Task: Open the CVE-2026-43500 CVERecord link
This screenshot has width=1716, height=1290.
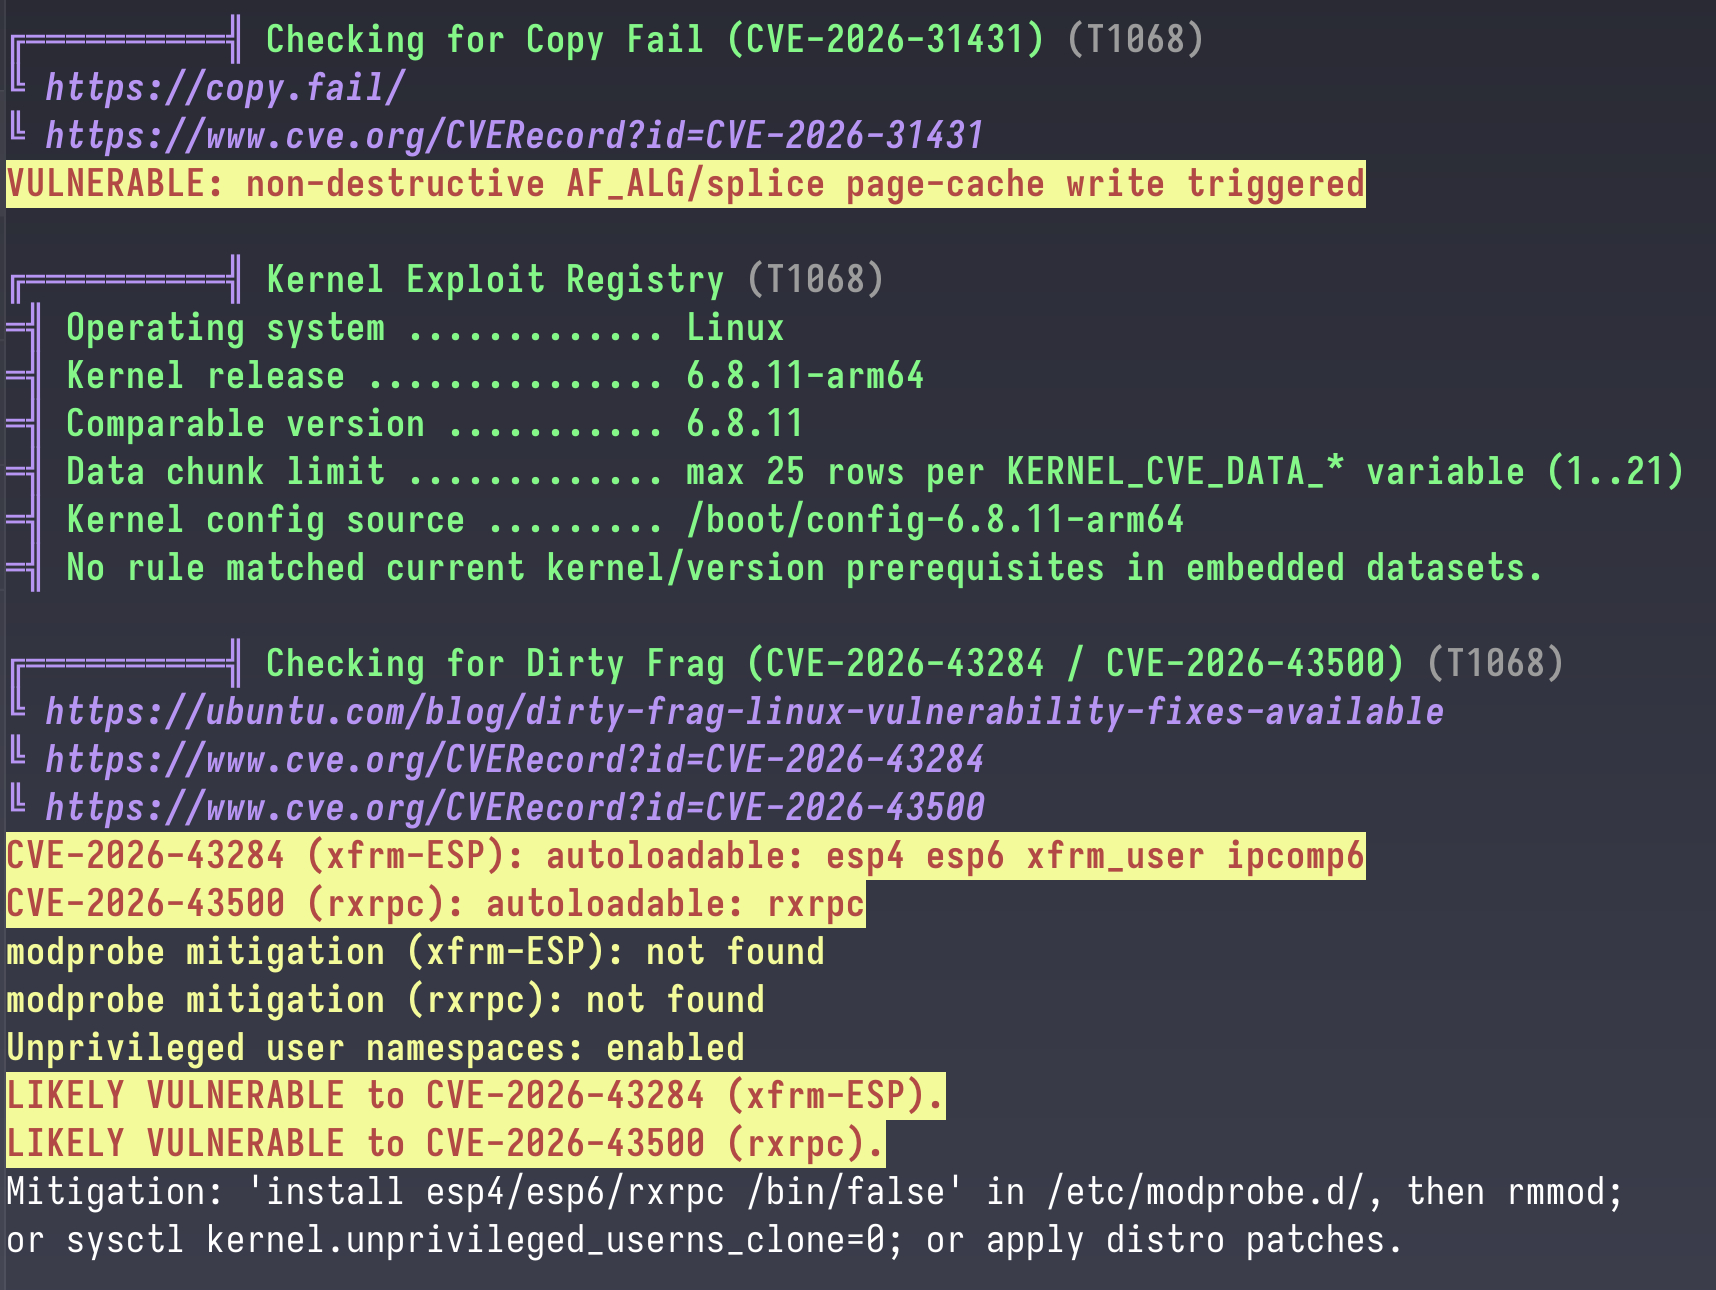Action: click(515, 808)
